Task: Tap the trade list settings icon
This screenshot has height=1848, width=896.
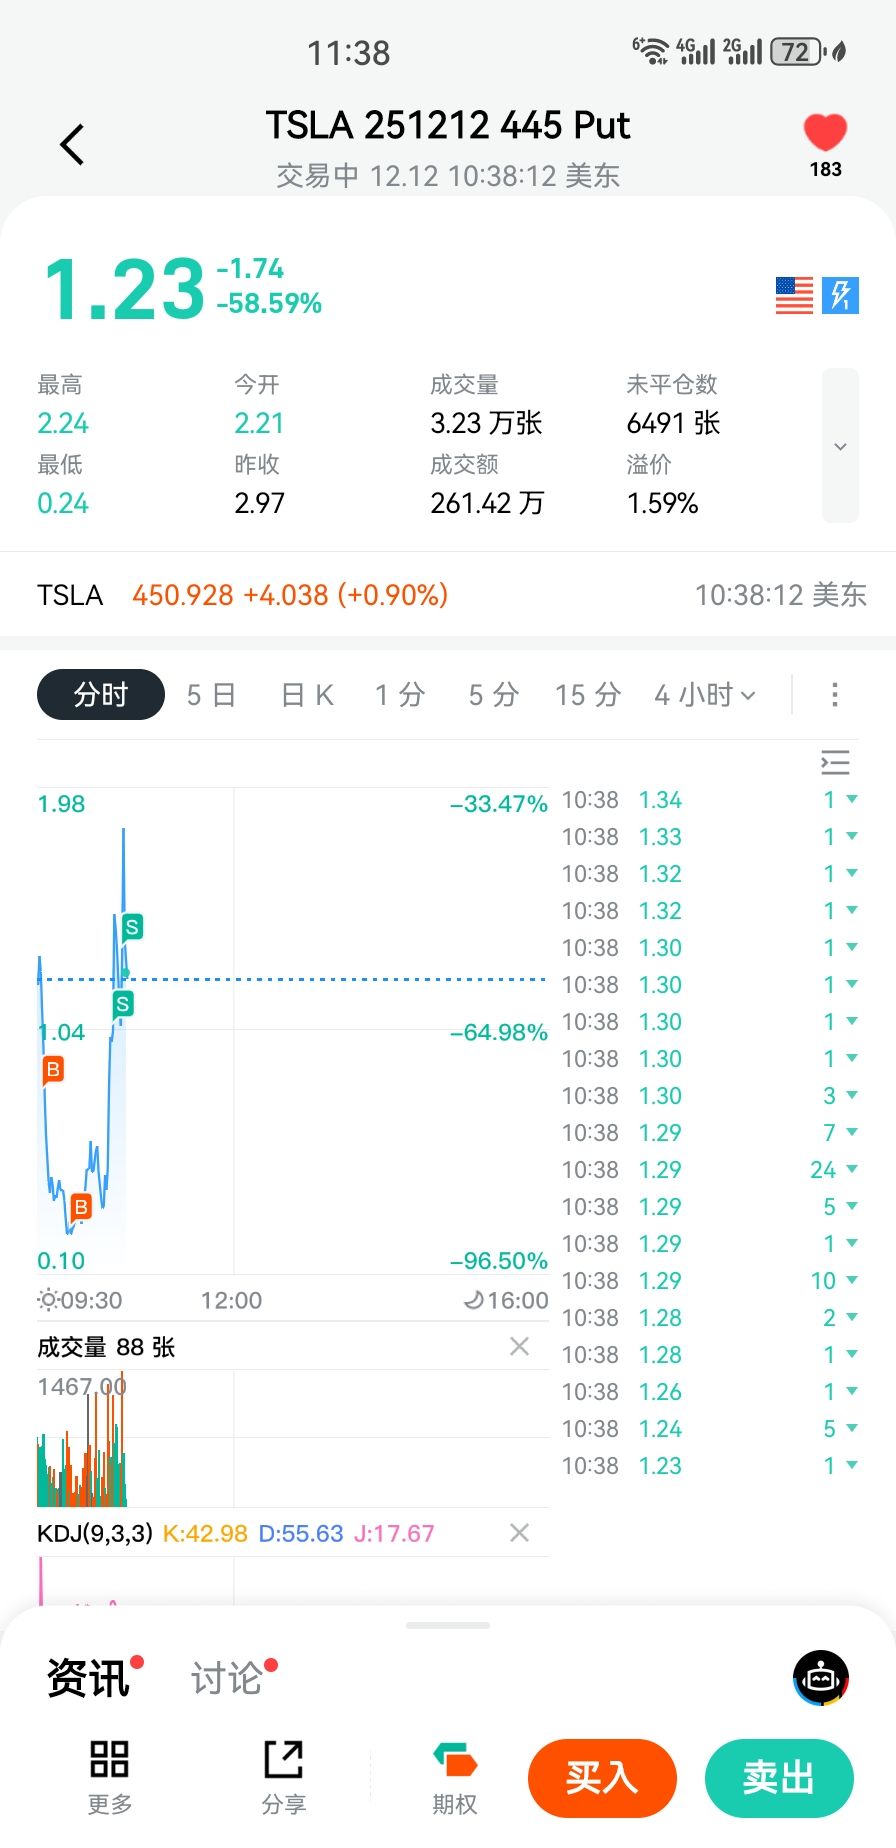Action: tap(835, 763)
